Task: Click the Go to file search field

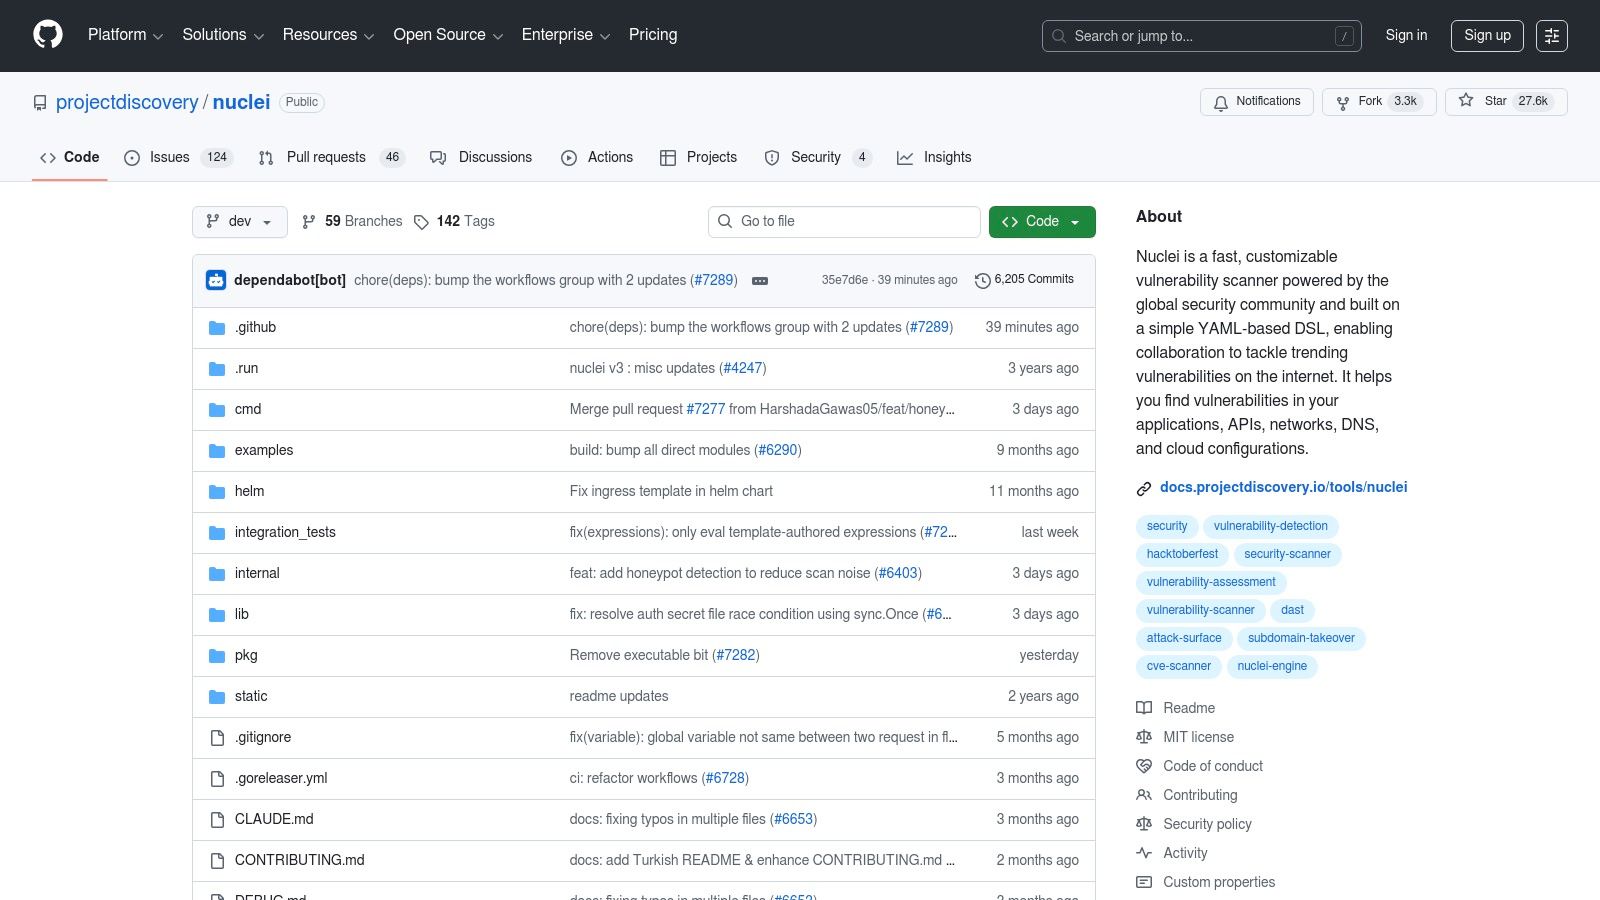Action: [844, 221]
